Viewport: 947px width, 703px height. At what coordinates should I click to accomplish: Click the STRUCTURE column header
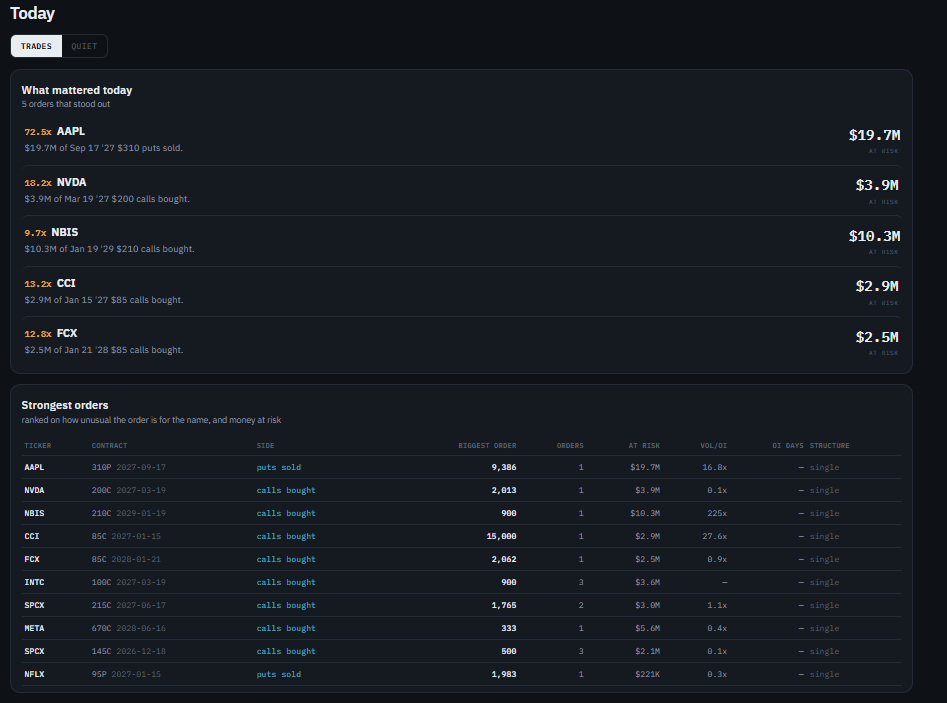(x=829, y=446)
